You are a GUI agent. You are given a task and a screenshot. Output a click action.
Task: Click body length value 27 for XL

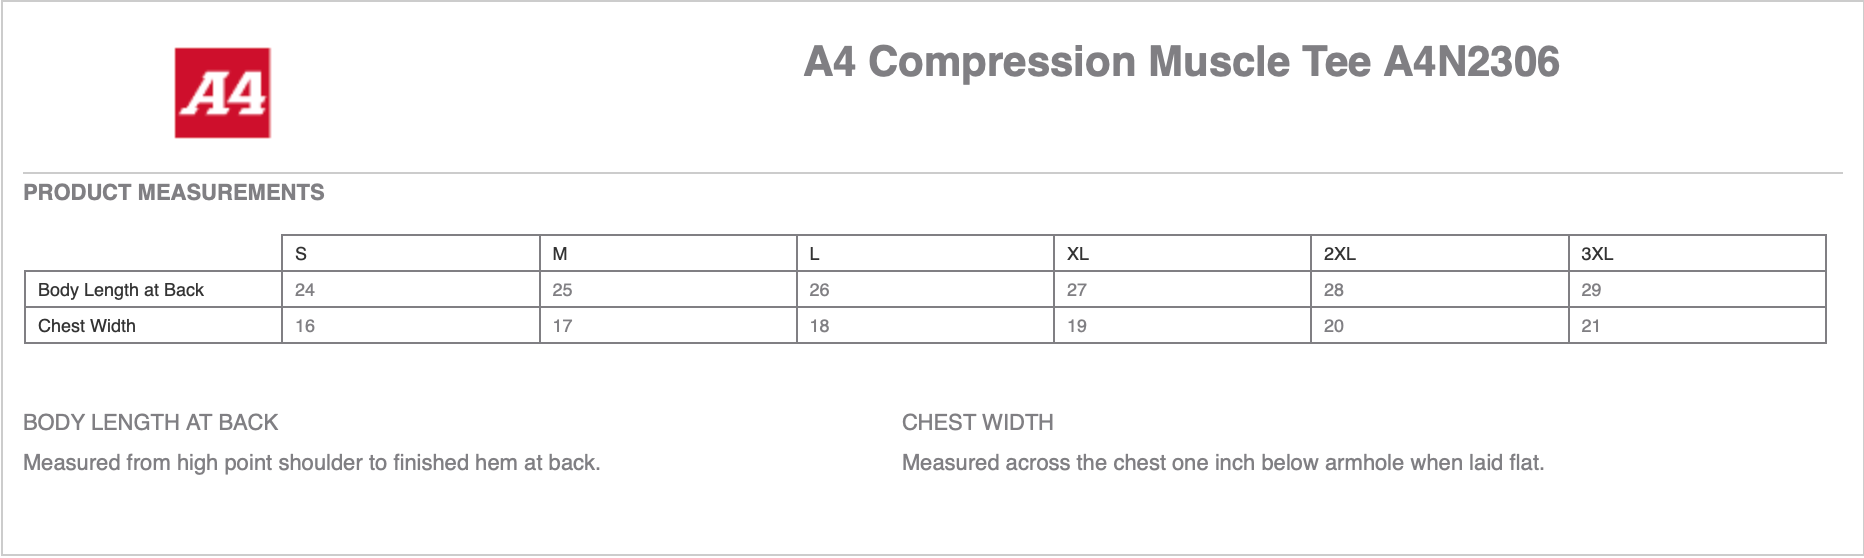[x=1076, y=290]
